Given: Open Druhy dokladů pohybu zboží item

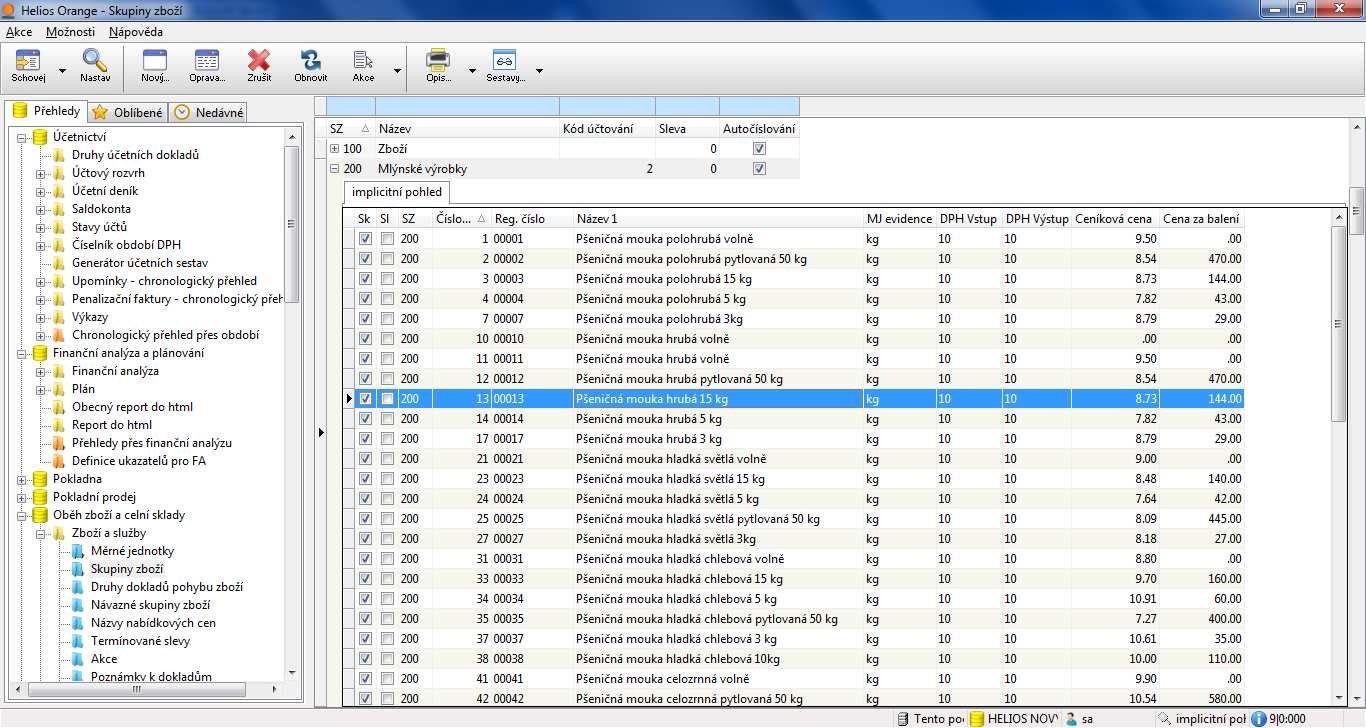Looking at the screenshot, I should pyautogui.click(x=167, y=587).
